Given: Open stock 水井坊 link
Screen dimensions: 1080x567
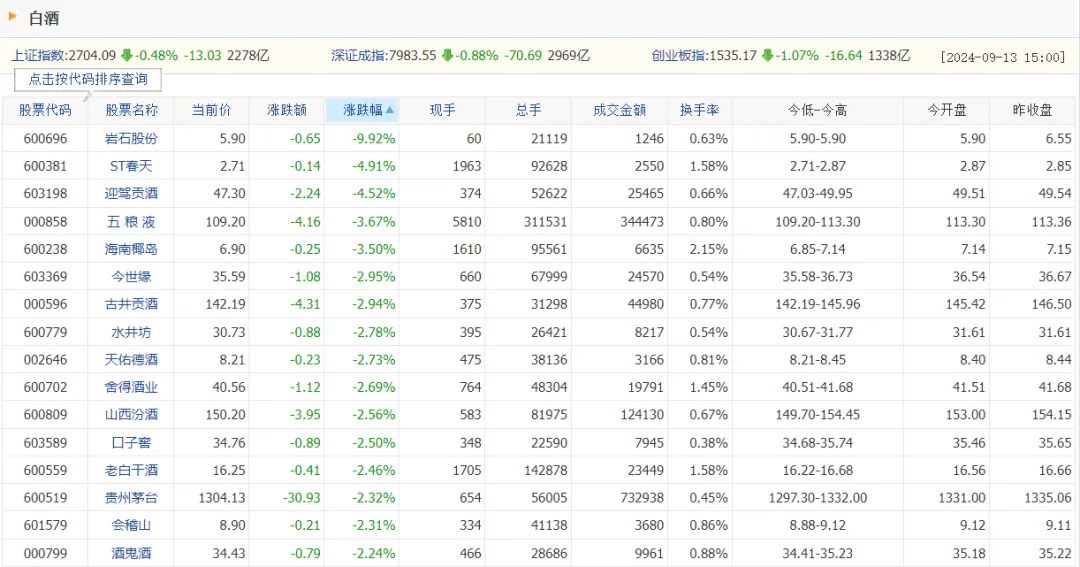Looking at the screenshot, I should coord(131,332).
